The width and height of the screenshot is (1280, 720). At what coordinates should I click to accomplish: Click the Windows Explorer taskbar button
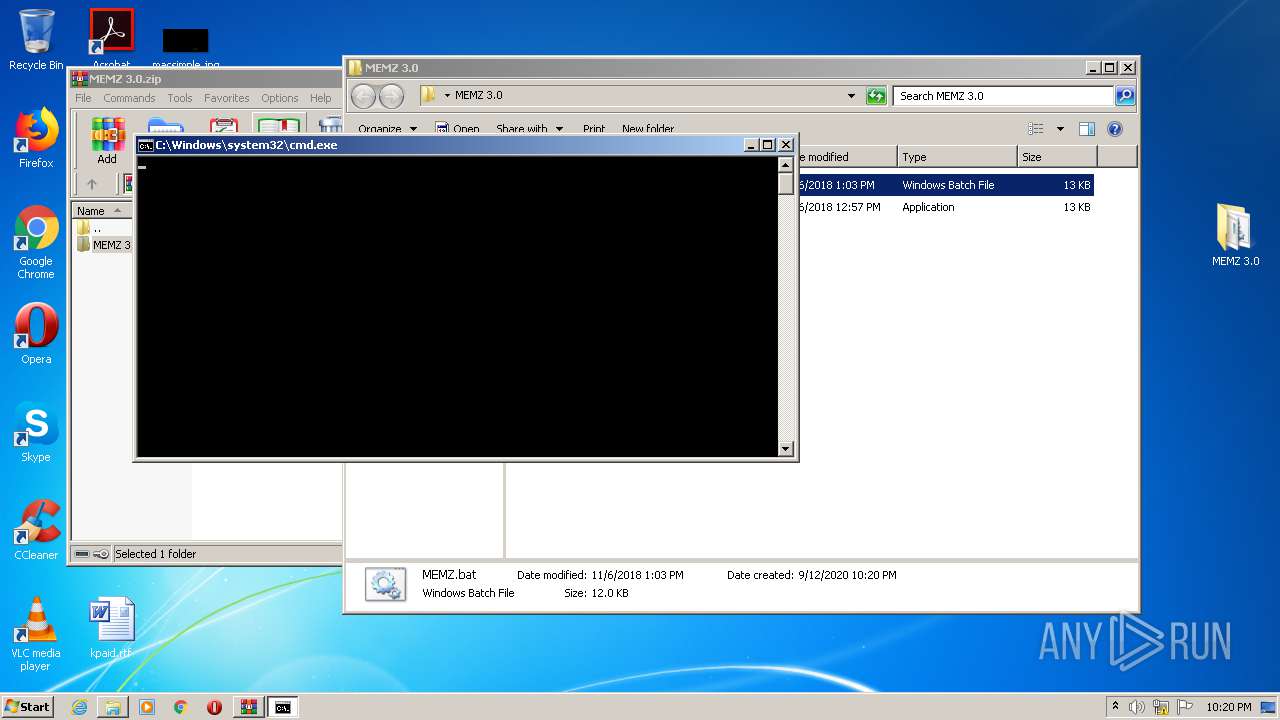click(x=113, y=707)
